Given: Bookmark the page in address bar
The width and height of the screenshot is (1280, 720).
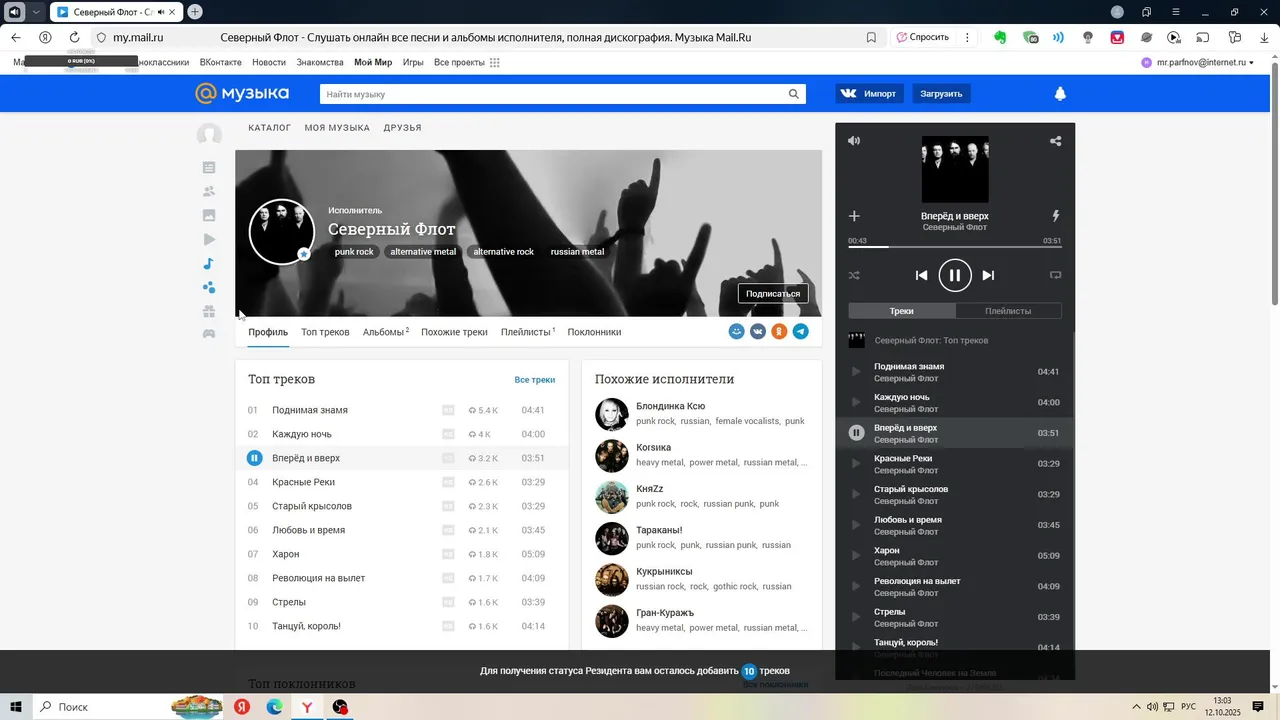Looking at the screenshot, I should pos(871,37).
